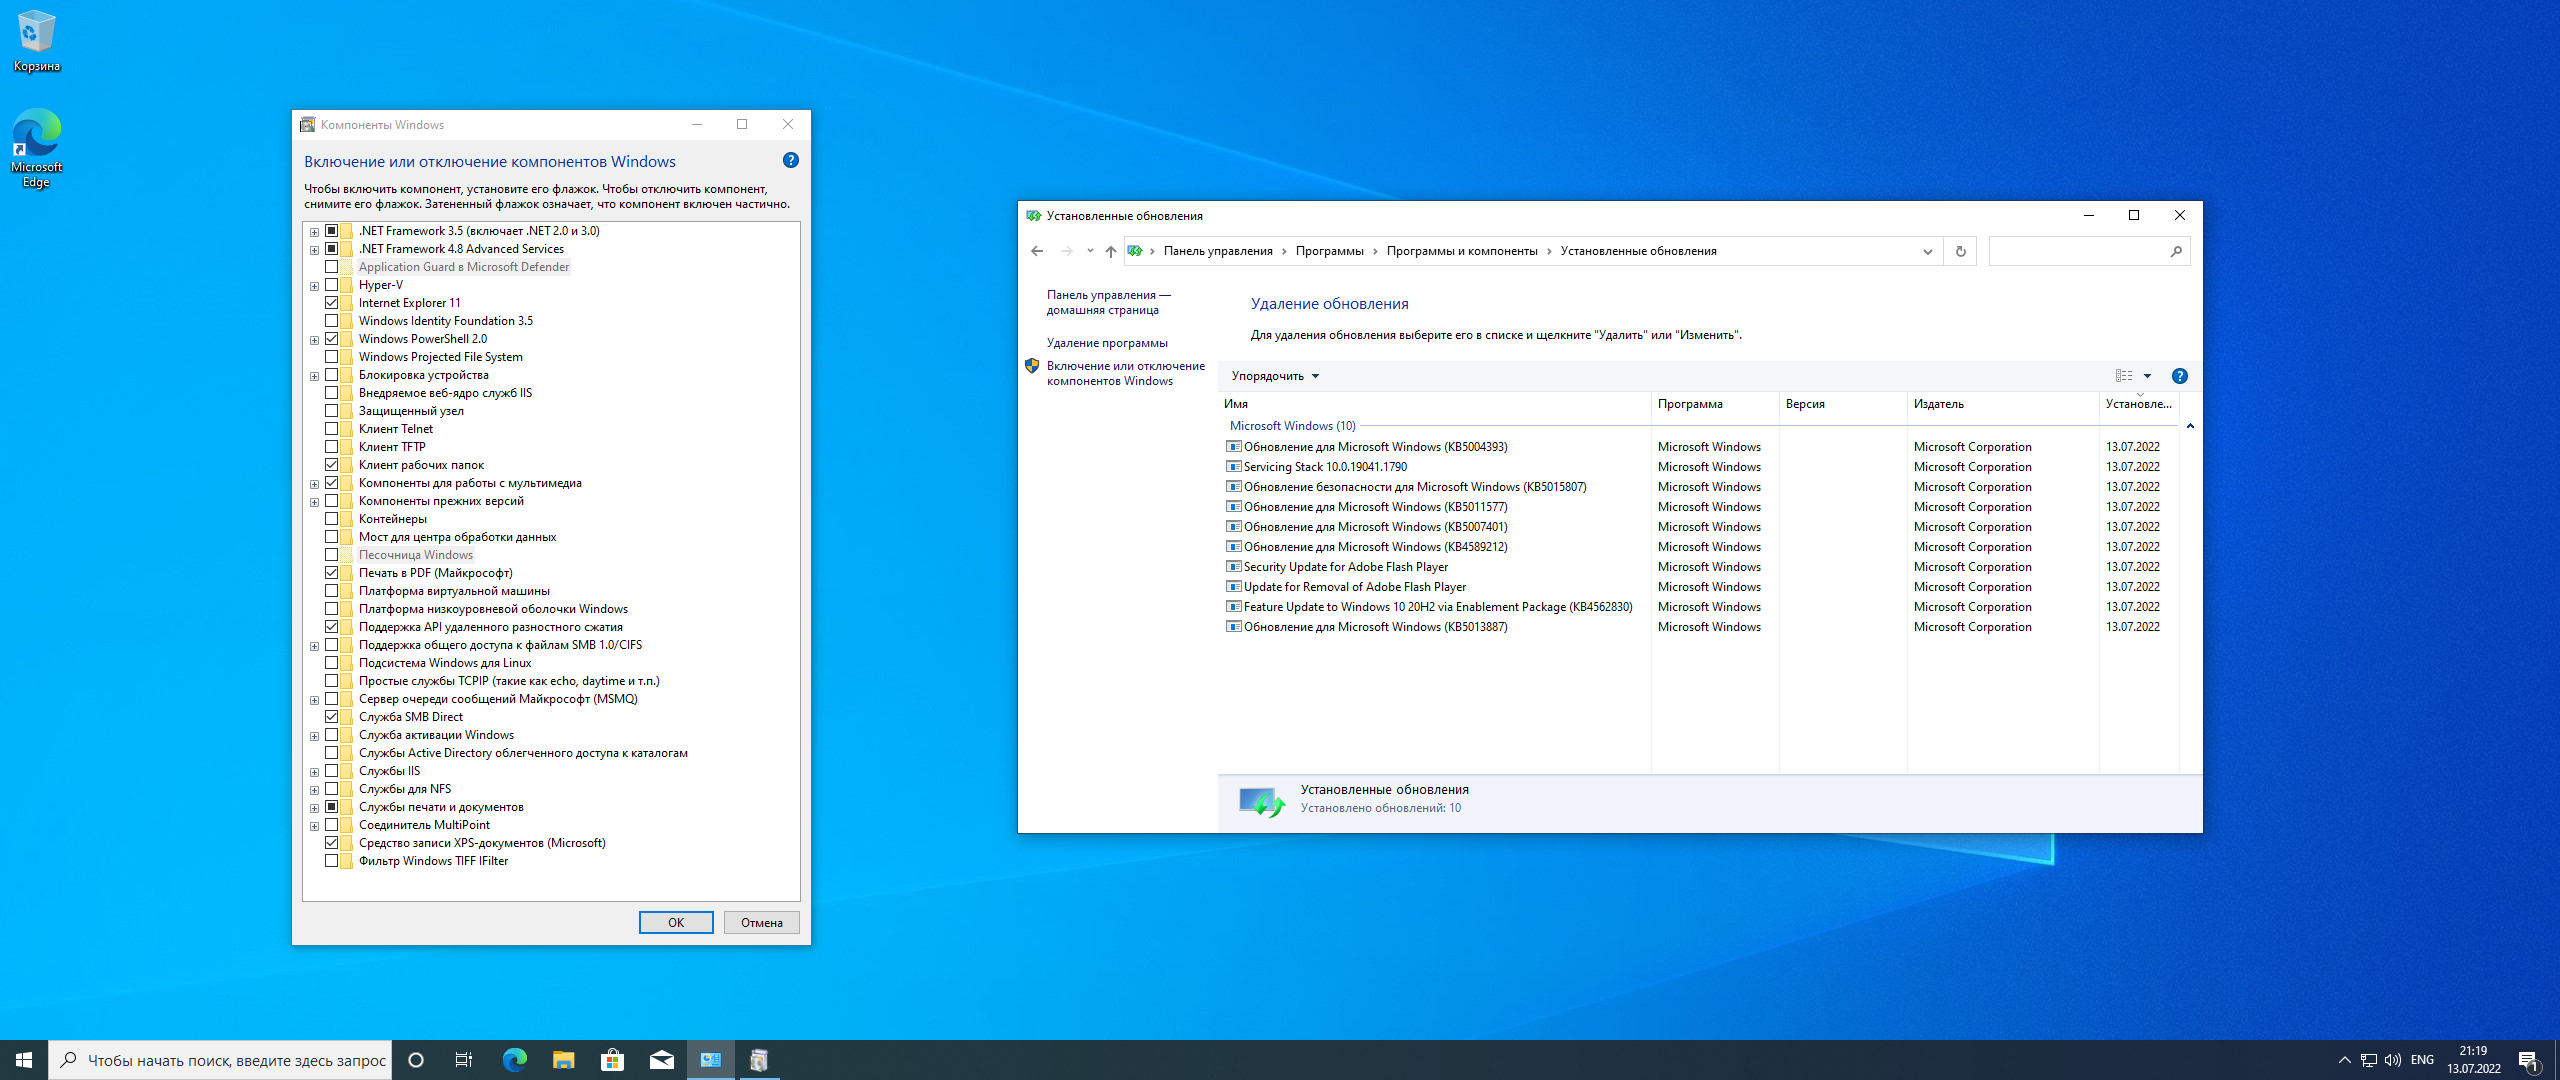Open Включение или отключение компонентов Windows link
Image resolution: width=2560 pixels, height=1080 pixels.
(x=1126, y=373)
